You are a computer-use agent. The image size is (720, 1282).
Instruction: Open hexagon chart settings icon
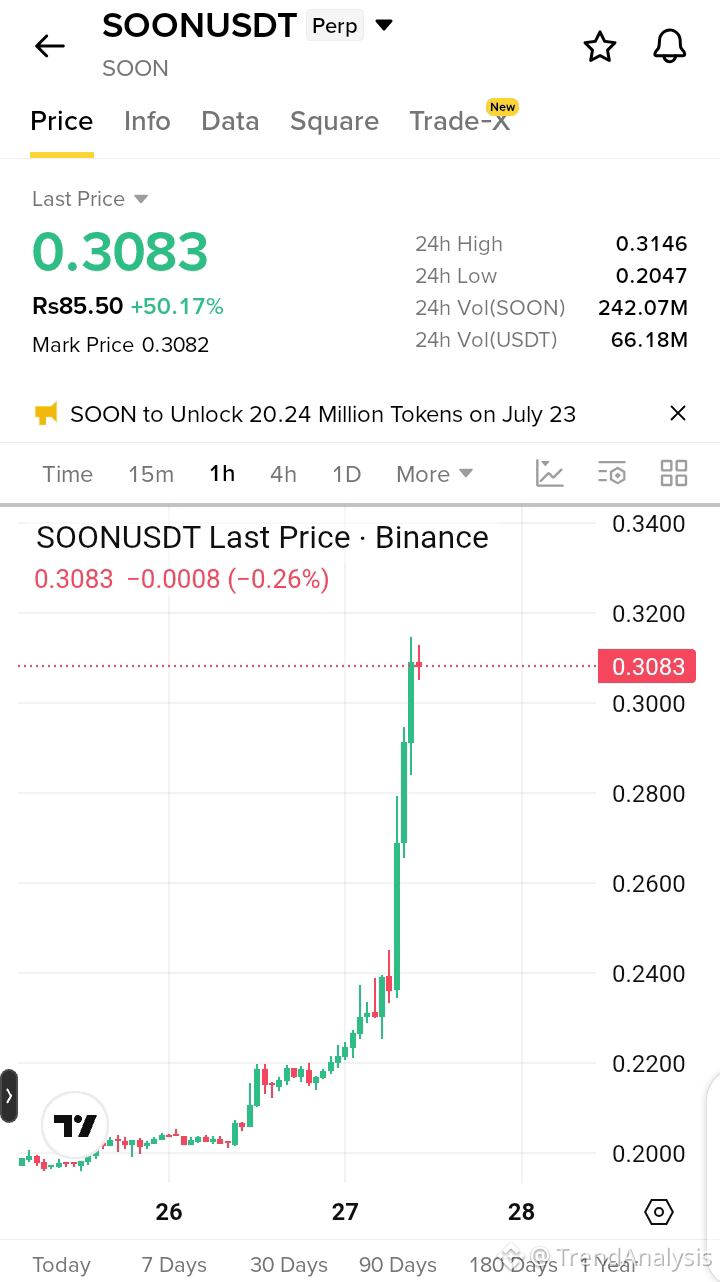tap(659, 1212)
